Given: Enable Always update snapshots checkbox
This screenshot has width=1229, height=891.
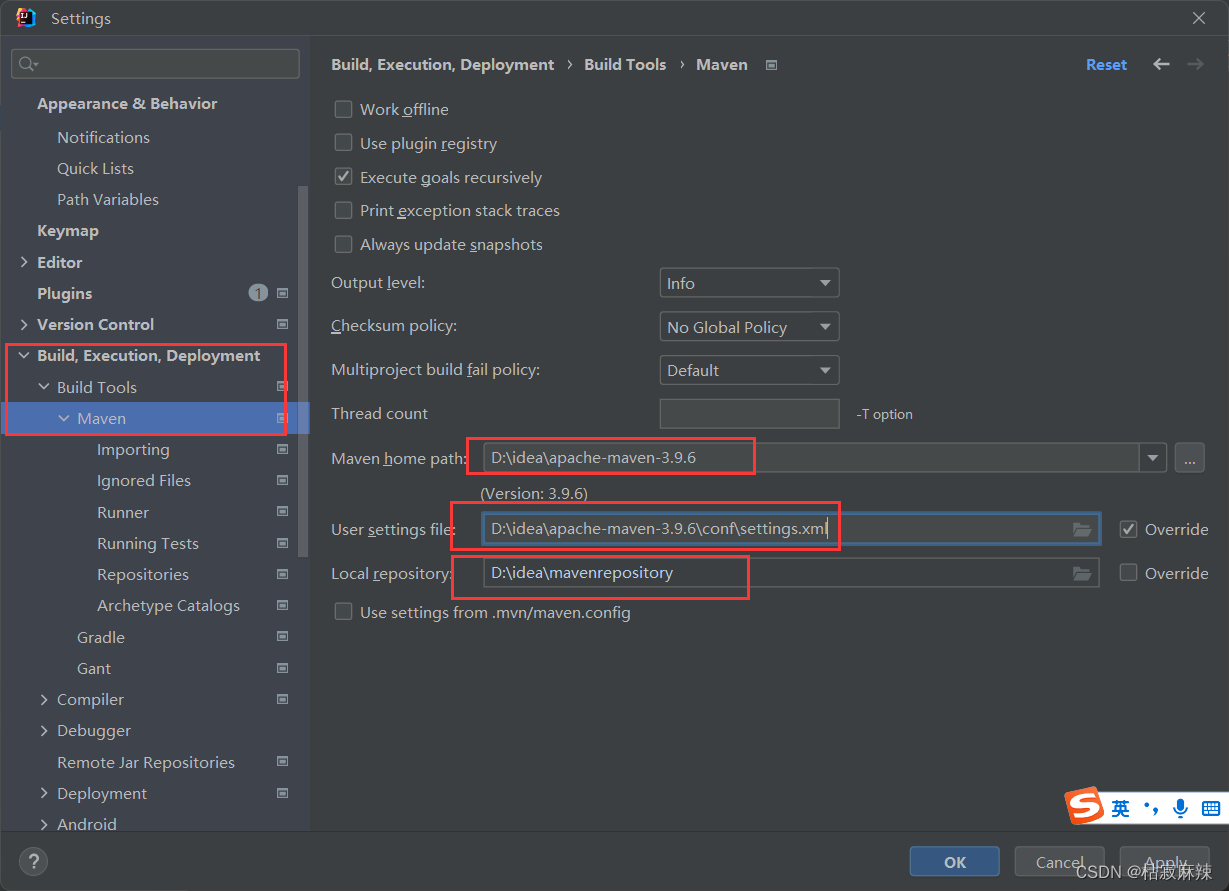Looking at the screenshot, I should coord(343,244).
